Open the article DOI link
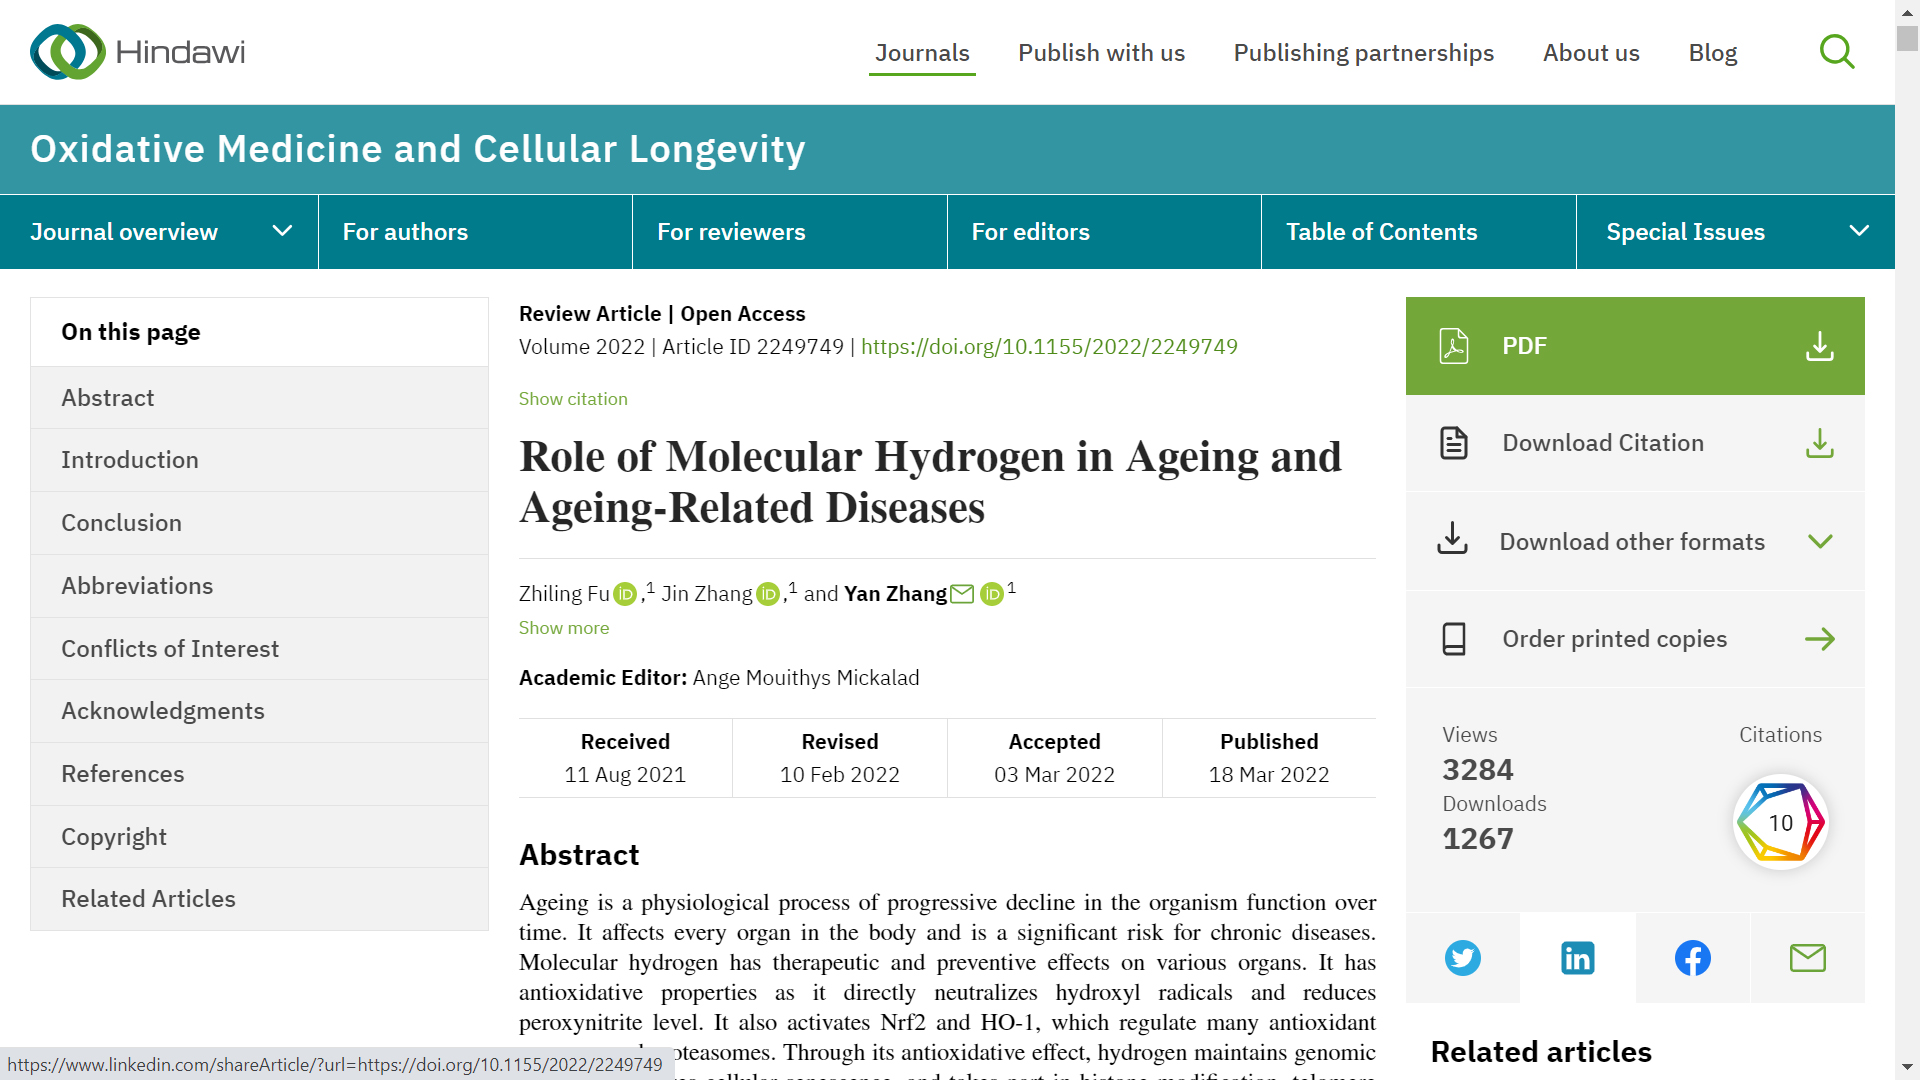Screen dimensions: 1920x1080 tap(1049, 347)
